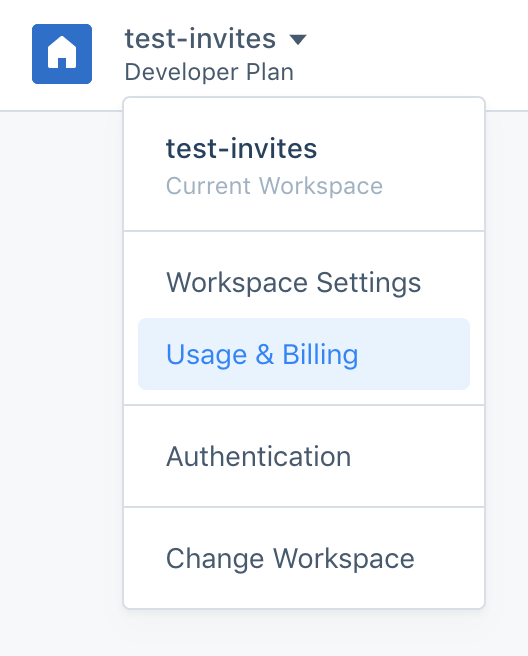Image resolution: width=528 pixels, height=656 pixels.
Task: Go to home via house icon
Action: 62,54
